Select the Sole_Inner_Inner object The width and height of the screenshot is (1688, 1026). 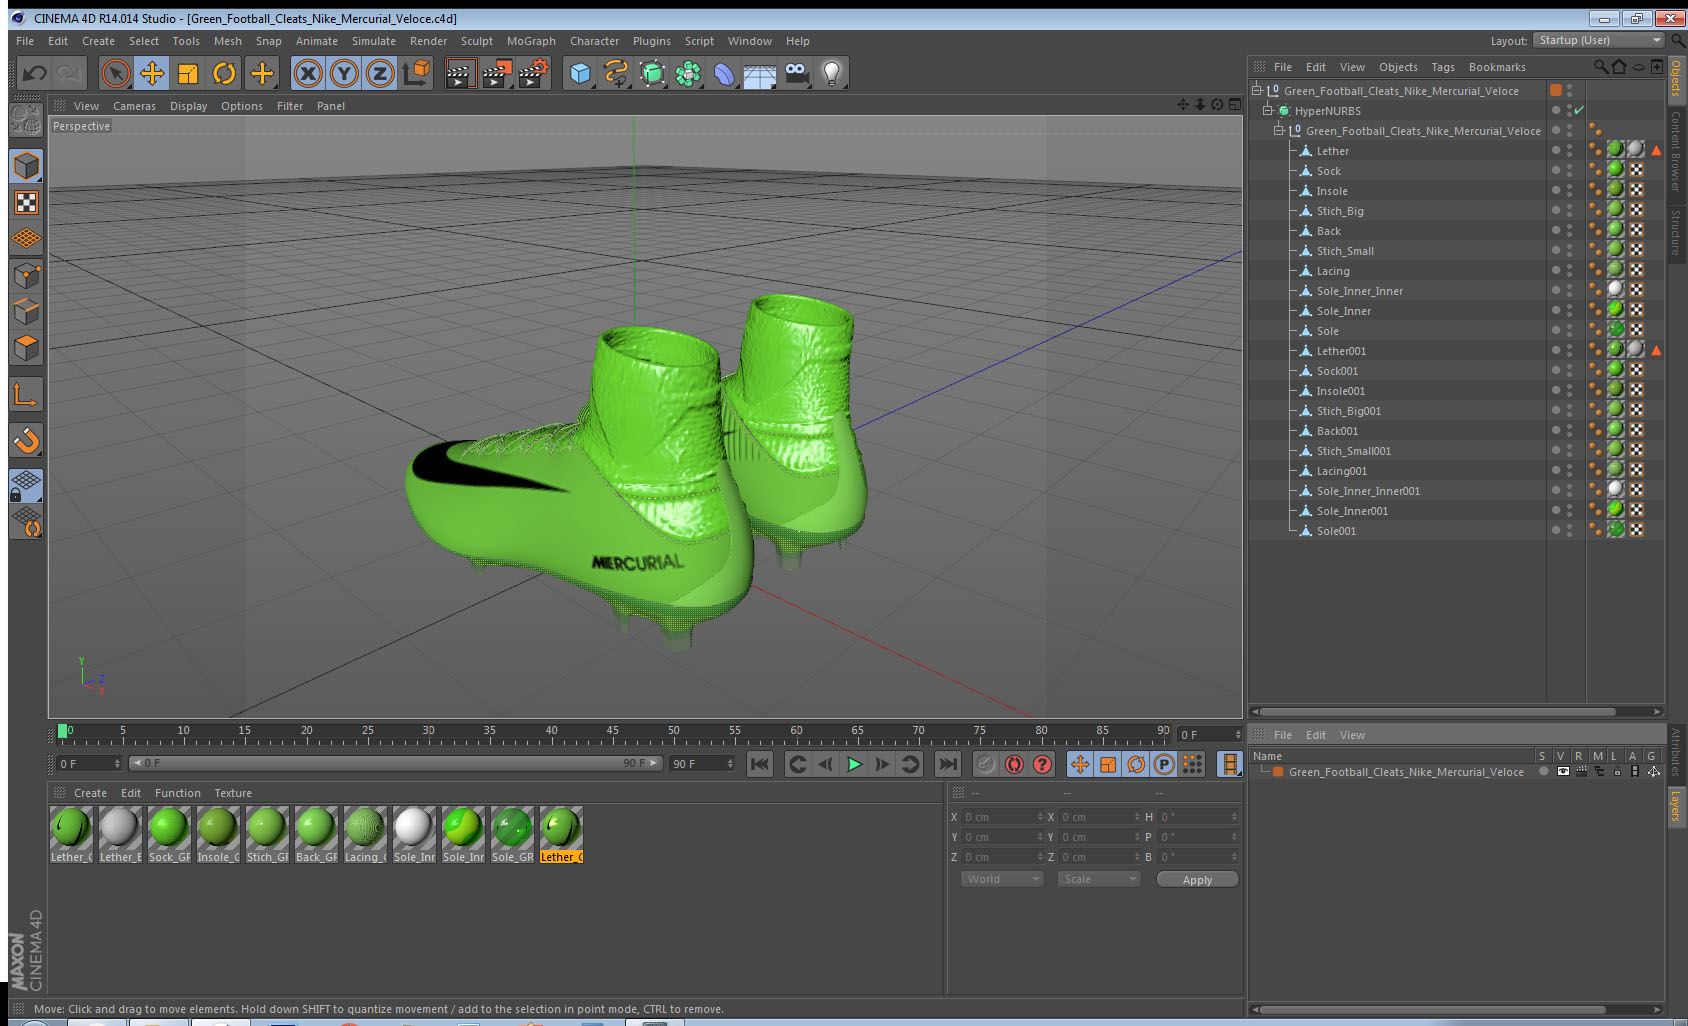click(1360, 291)
